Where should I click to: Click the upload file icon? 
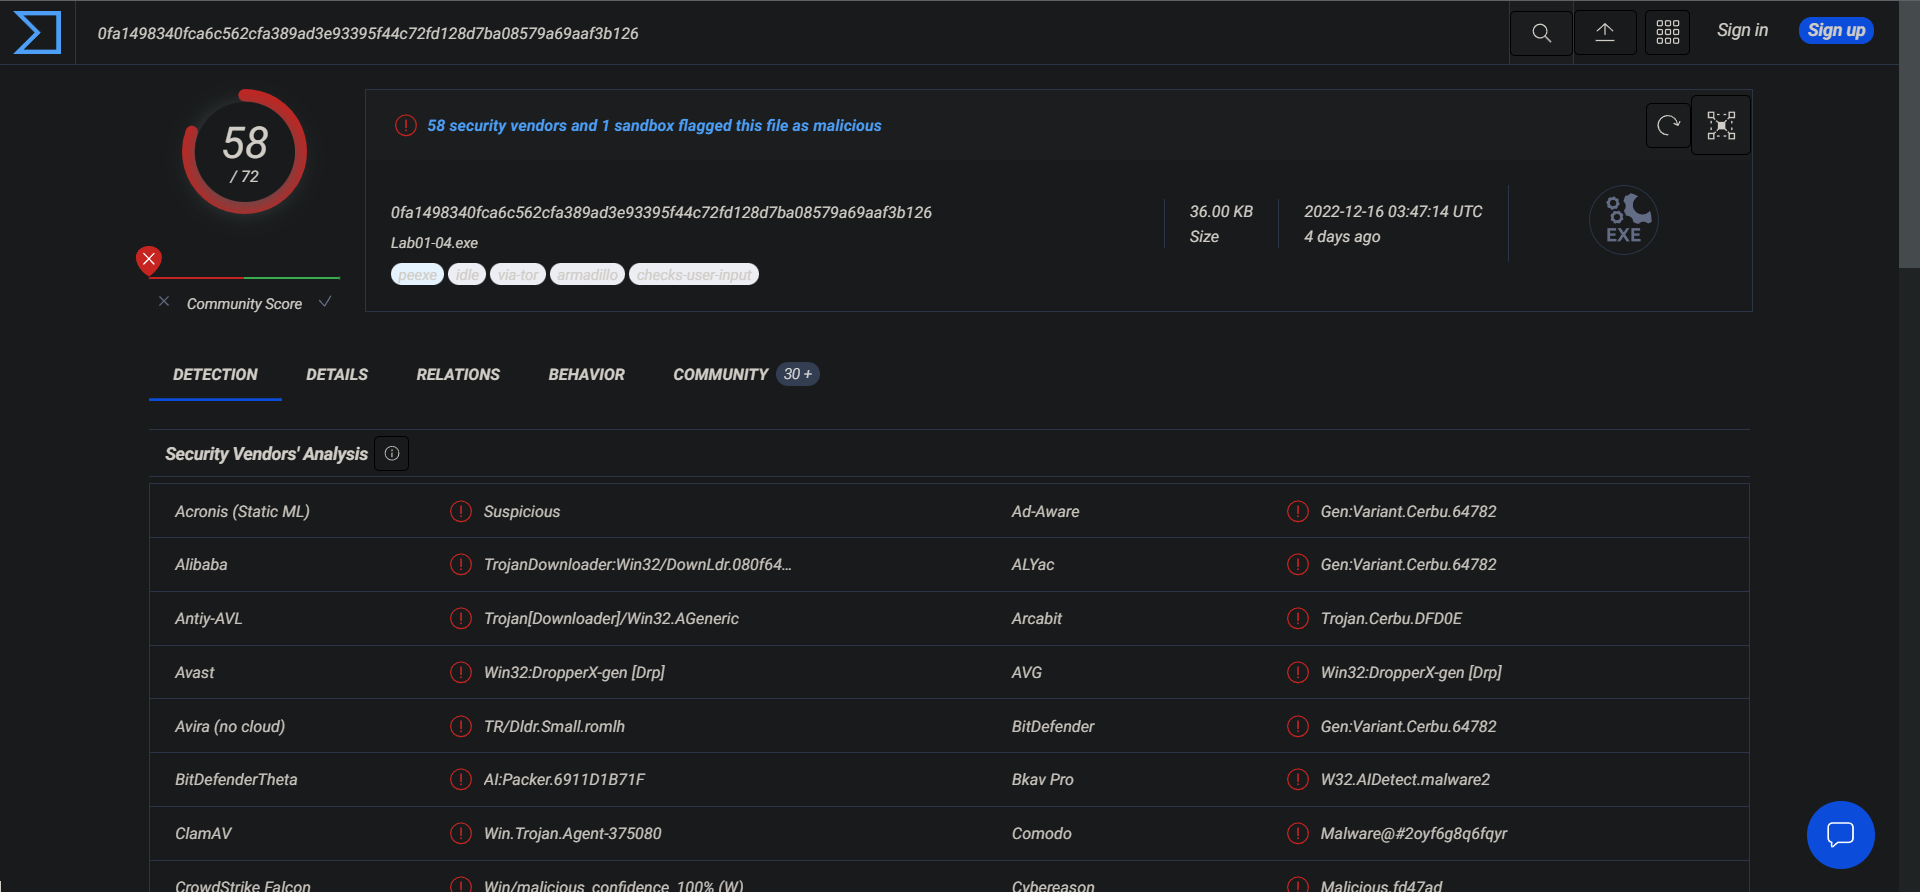(1605, 33)
